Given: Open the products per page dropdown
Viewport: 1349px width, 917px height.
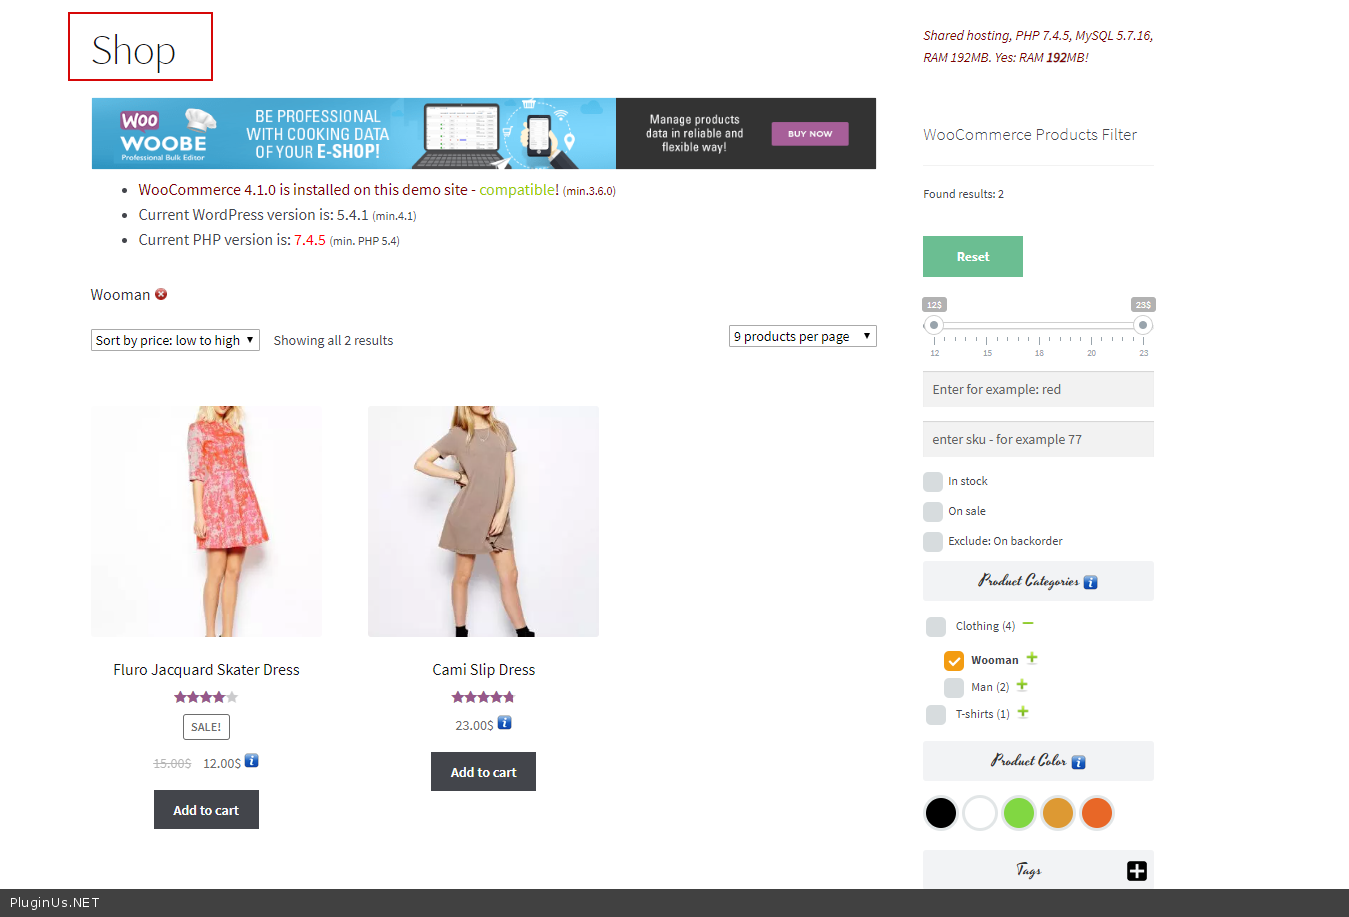Looking at the screenshot, I should (x=802, y=336).
